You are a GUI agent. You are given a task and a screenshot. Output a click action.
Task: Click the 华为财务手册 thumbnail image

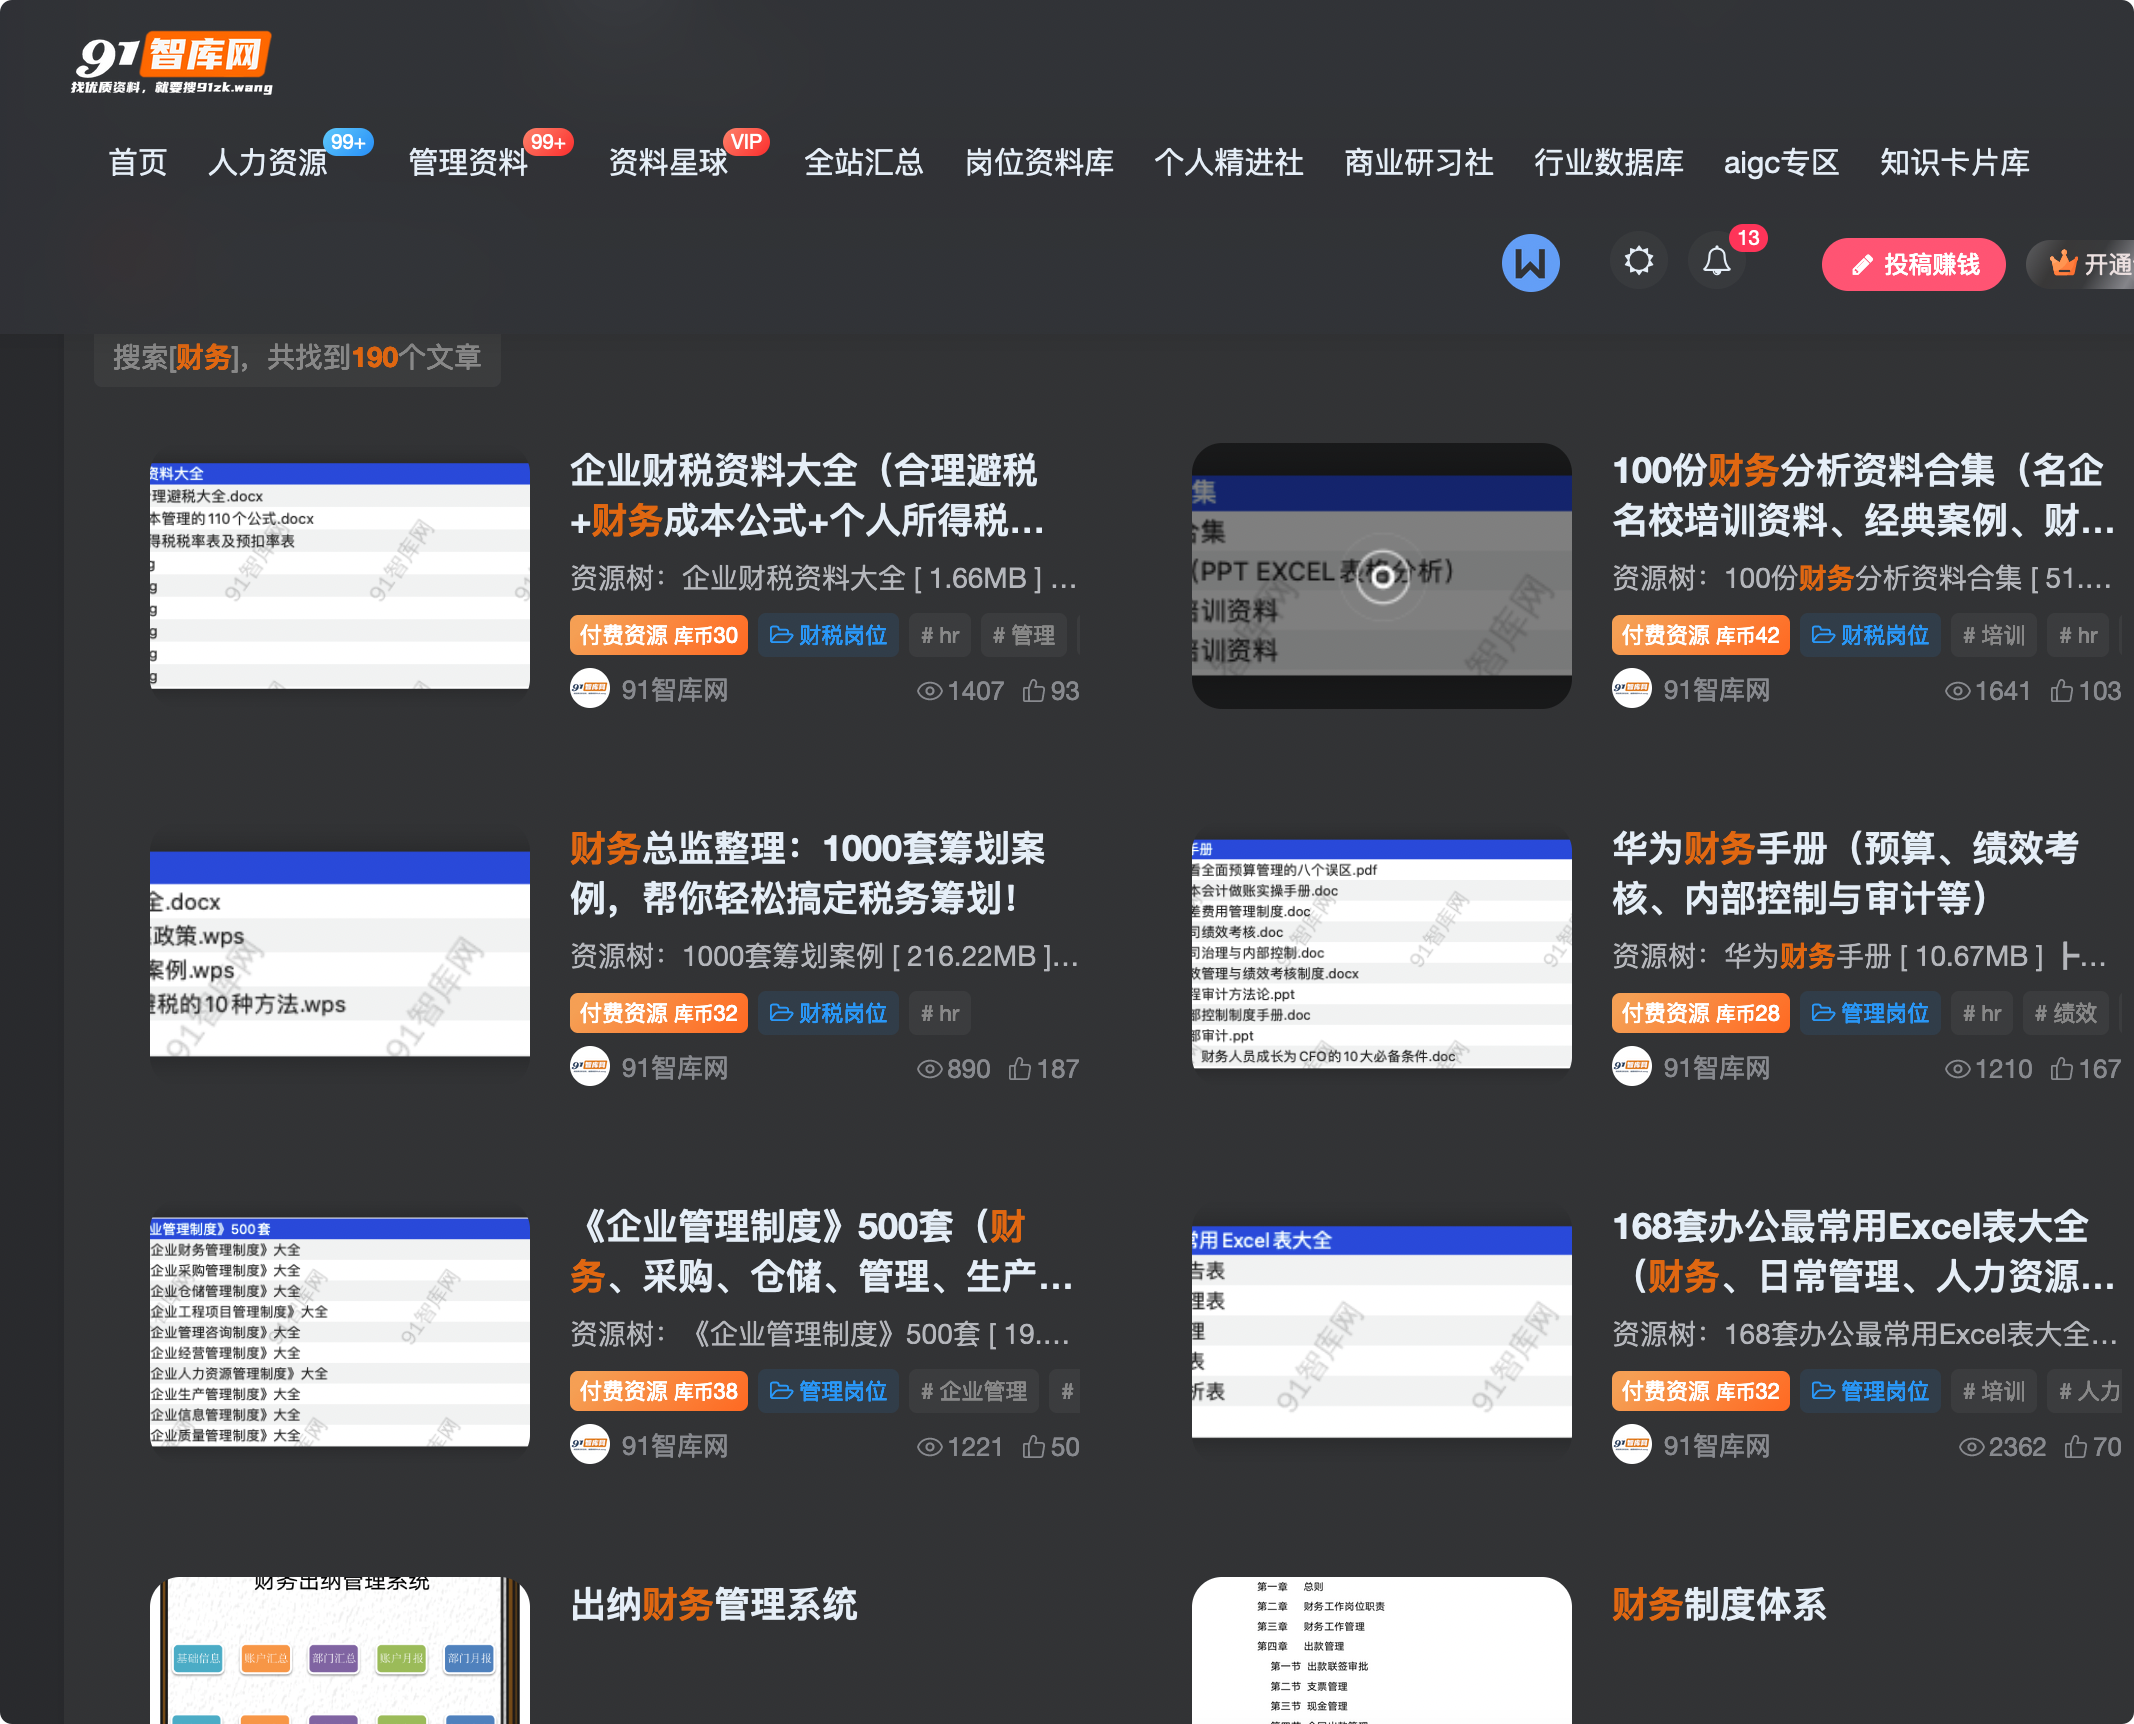point(1382,953)
